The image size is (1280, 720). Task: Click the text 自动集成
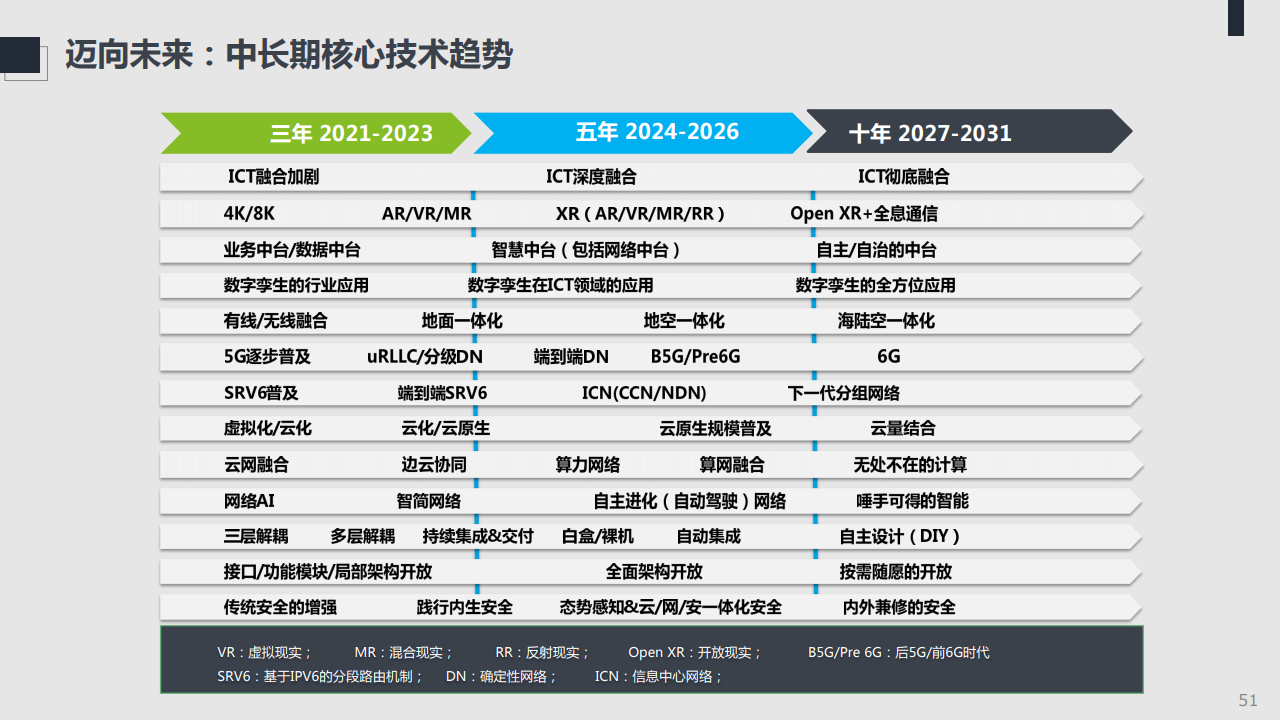[709, 536]
